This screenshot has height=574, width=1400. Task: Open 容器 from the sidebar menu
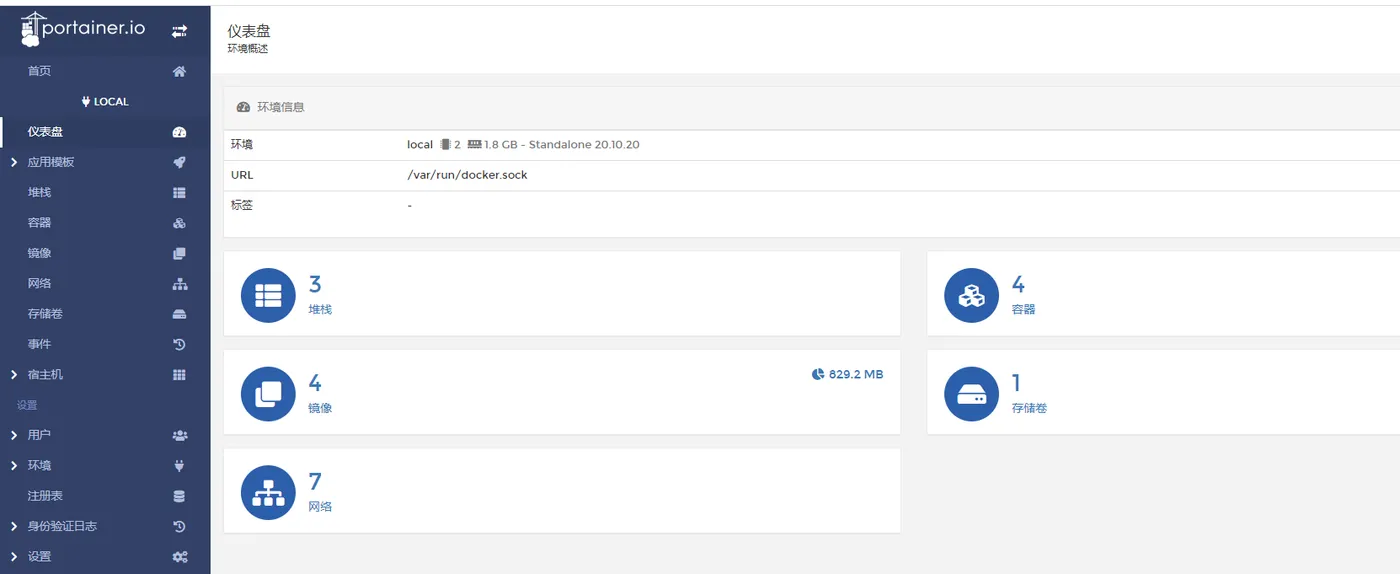coord(39,223)
